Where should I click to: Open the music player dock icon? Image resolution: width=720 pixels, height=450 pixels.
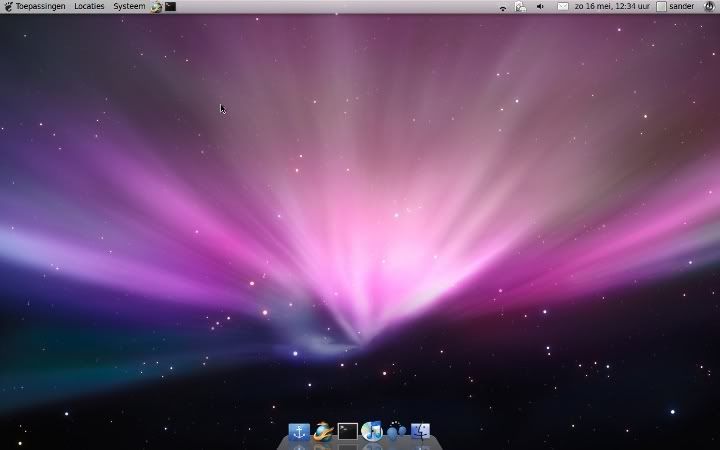click(x=372, y=431)
